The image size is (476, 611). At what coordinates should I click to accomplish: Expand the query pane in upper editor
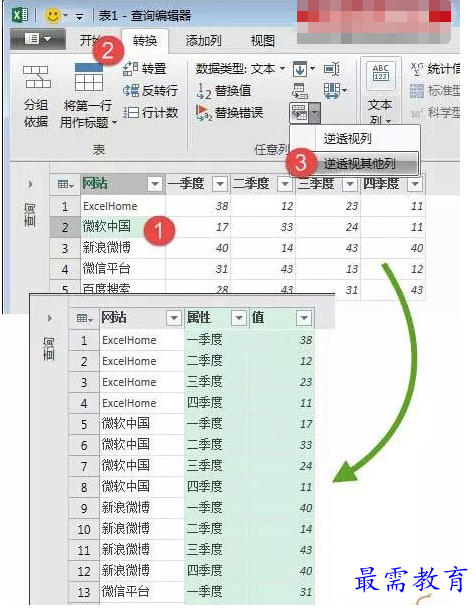click(x=30, y=184)
